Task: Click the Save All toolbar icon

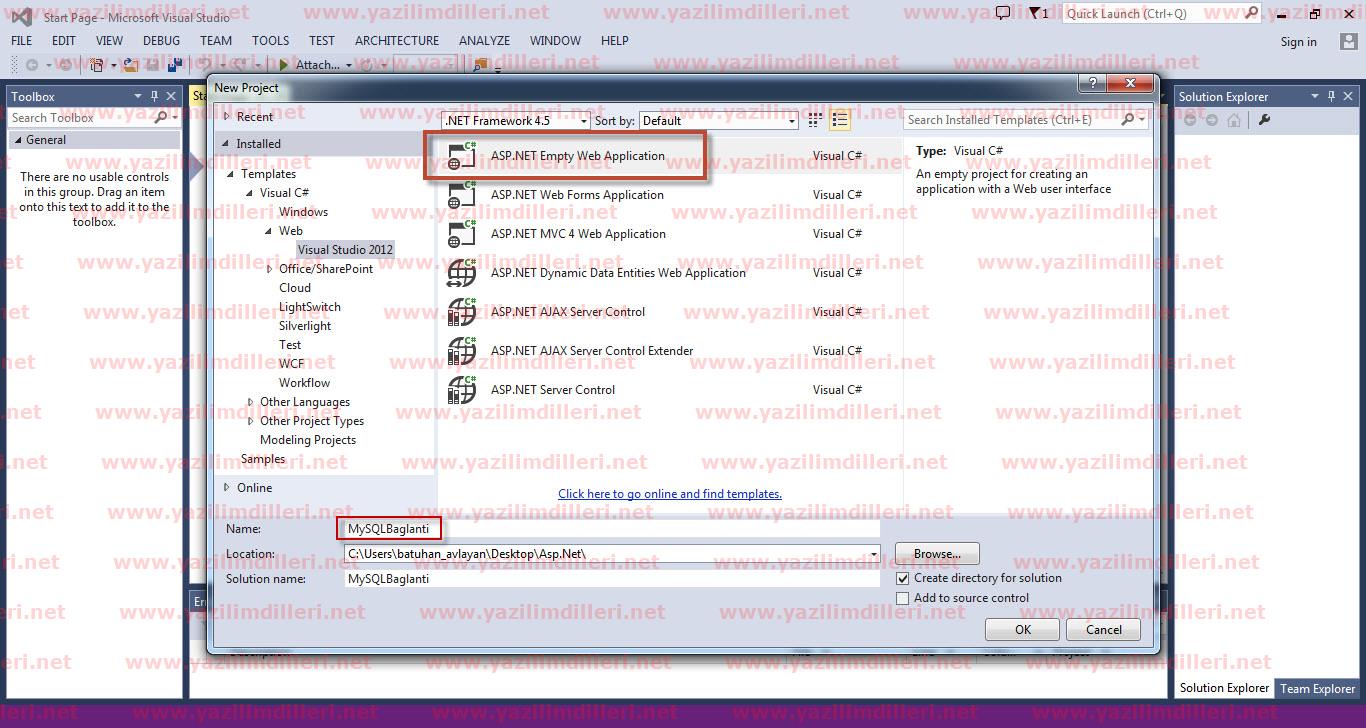Action: [x=173, y=64]
